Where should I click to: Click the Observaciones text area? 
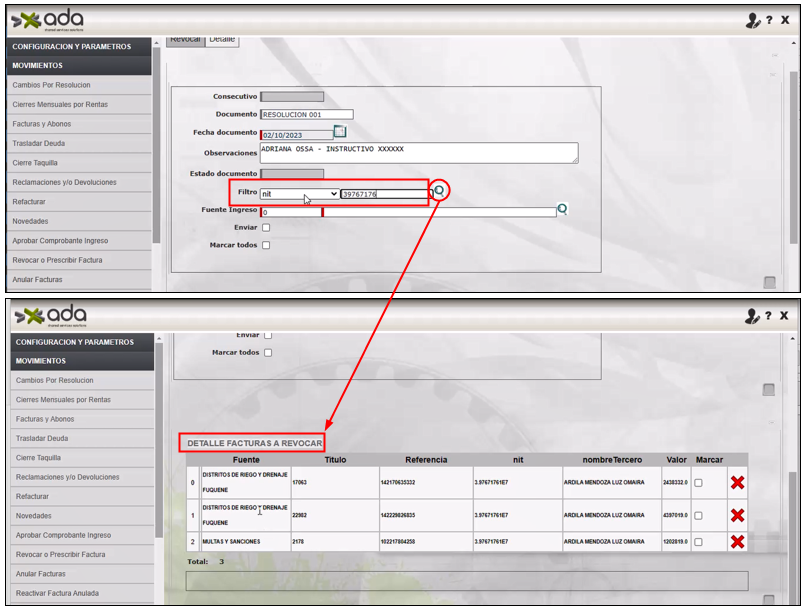point(418,152)
